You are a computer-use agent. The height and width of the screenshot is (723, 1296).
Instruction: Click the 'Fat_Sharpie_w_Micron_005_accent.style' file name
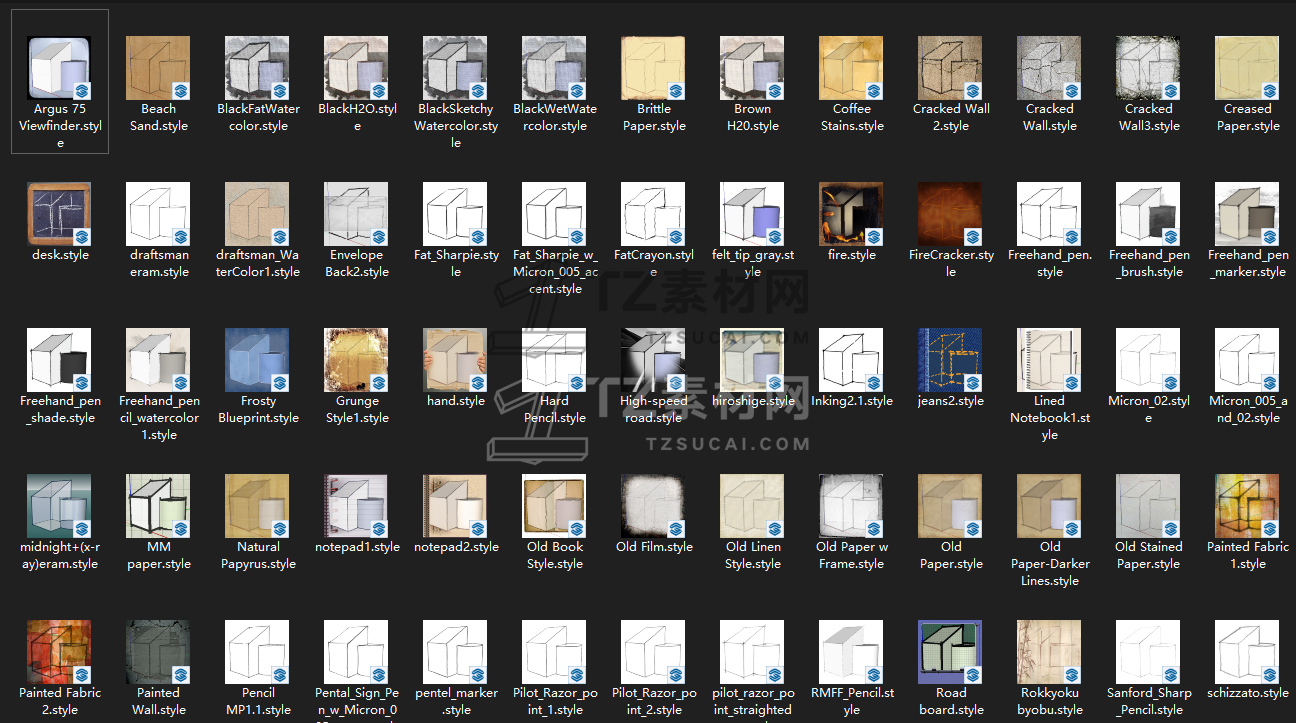pos(555,272)
